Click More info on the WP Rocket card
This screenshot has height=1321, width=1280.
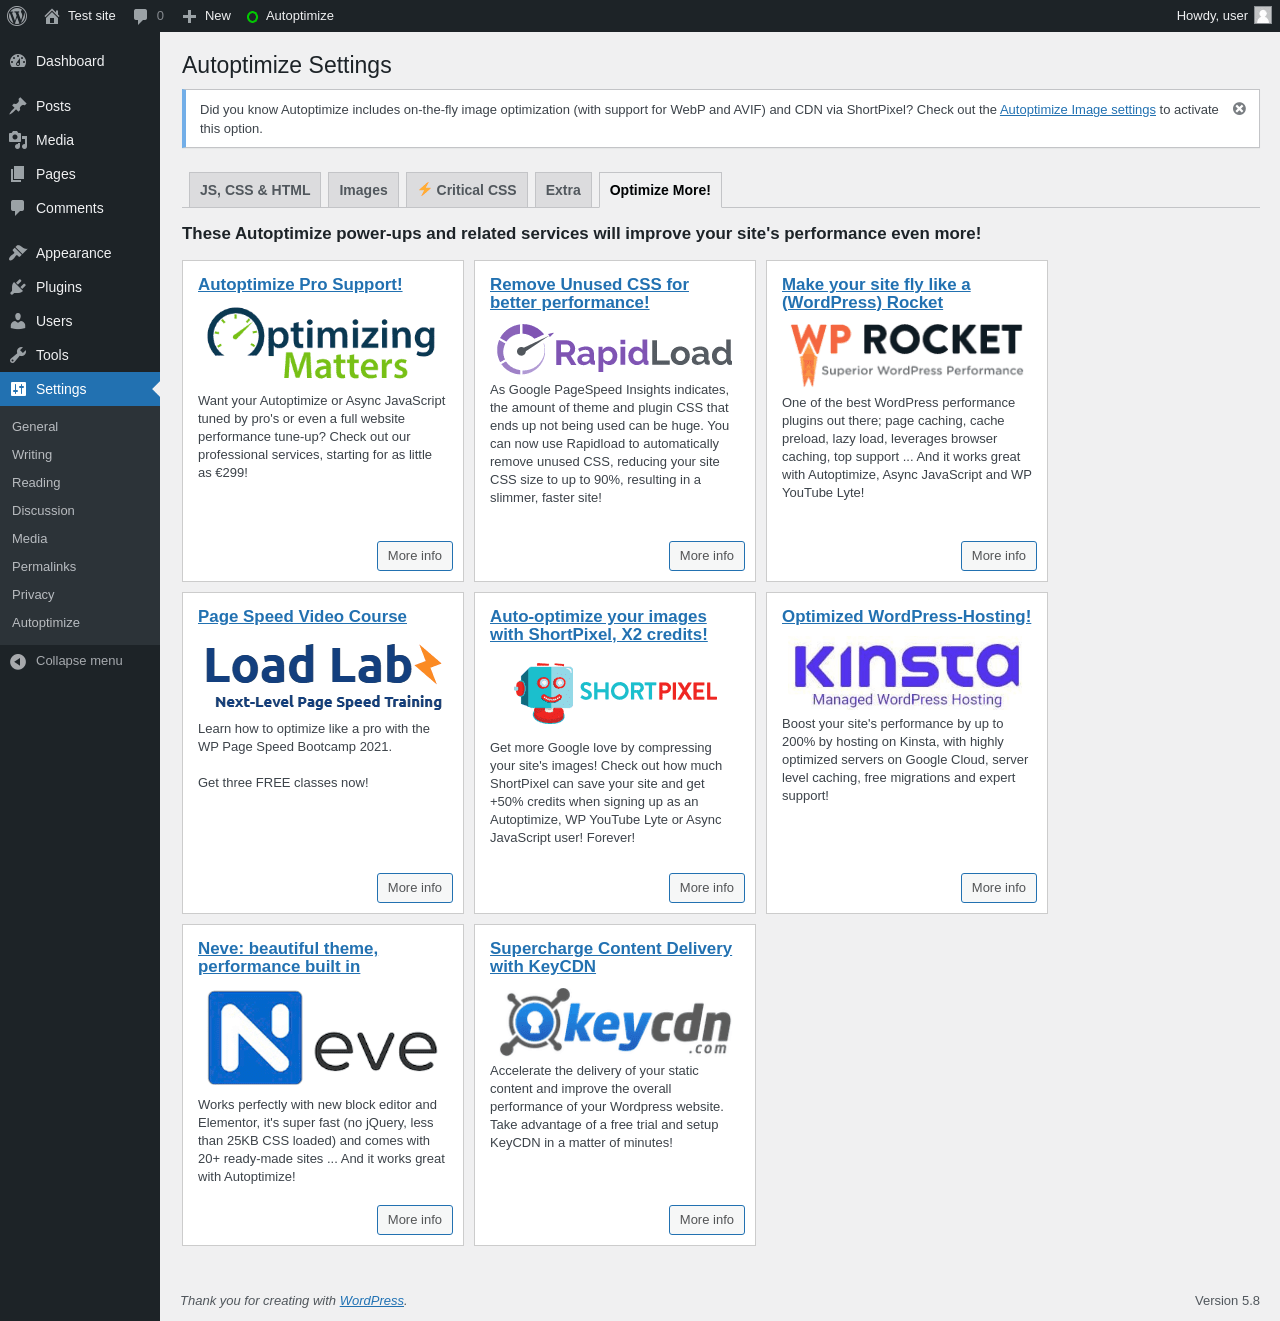(x=999, y=556)
